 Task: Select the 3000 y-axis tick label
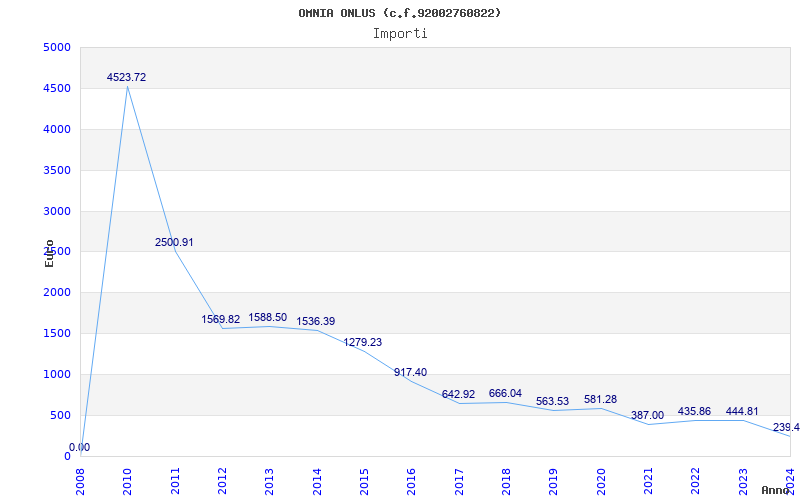[57, 211]
